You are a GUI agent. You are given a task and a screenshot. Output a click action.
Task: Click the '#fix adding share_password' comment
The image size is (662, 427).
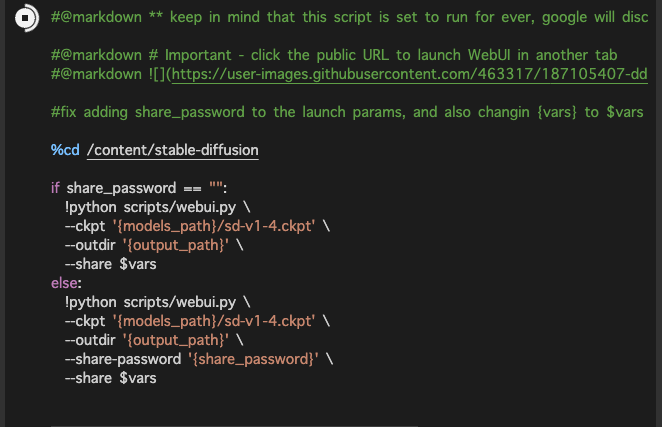[x=347, y=112]
